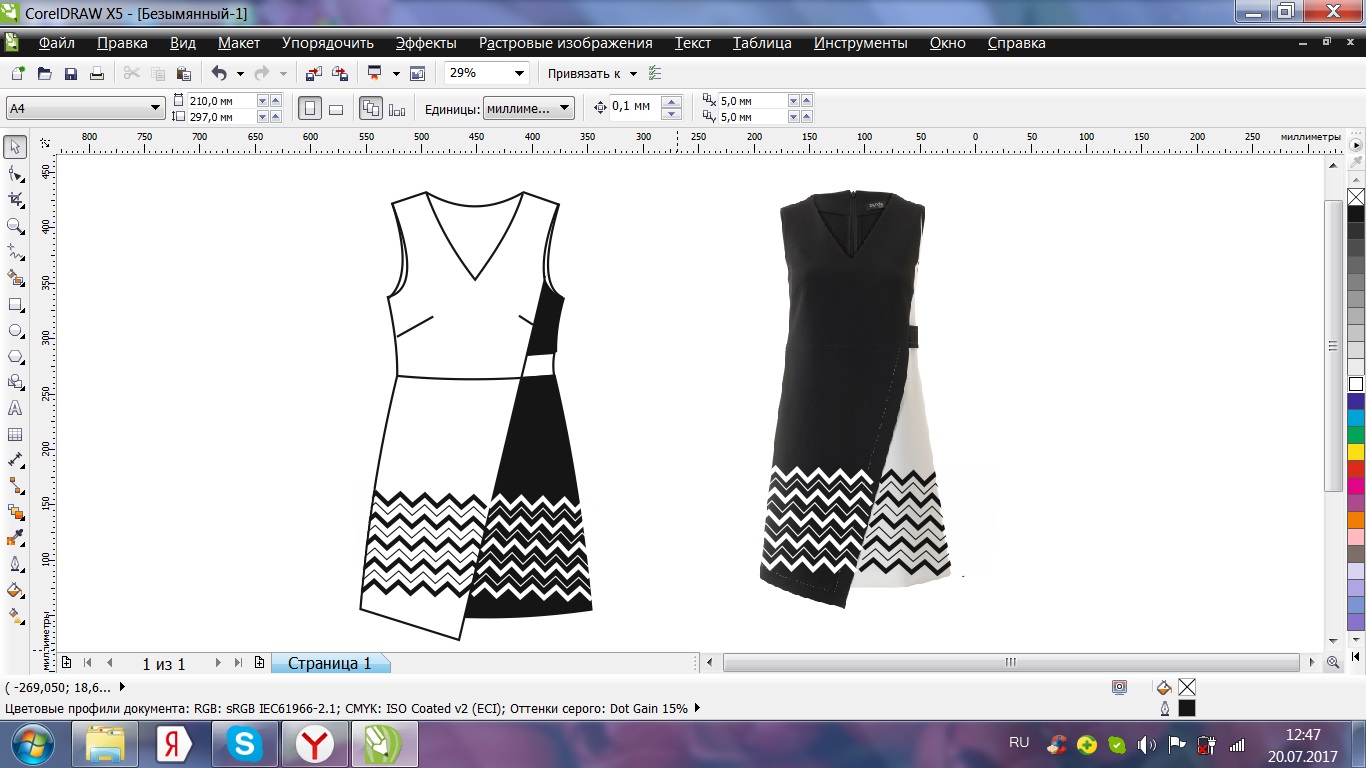Choose the Ellipse tool

pos(15,331)
